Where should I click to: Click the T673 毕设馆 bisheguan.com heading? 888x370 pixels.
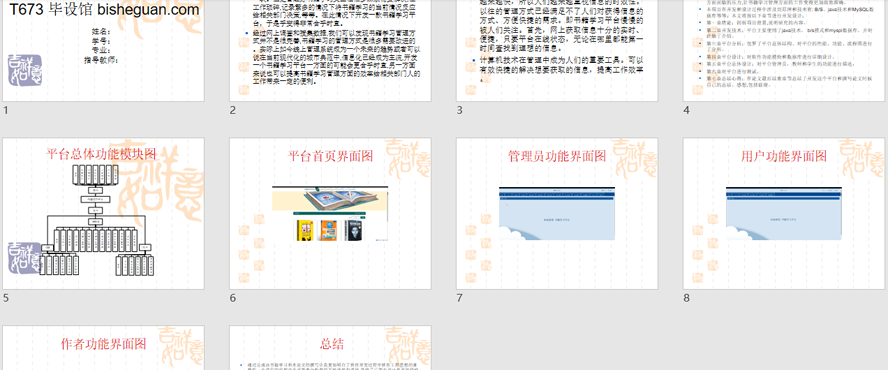pos(104,10)
